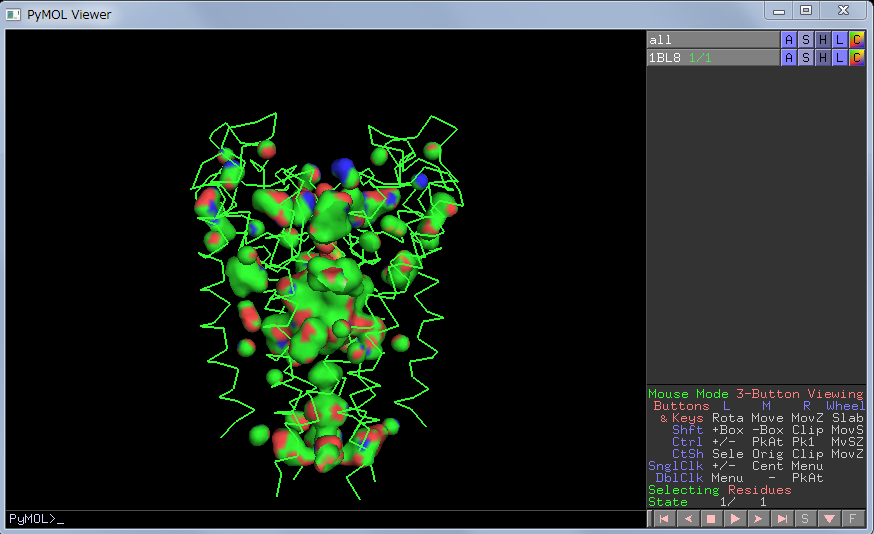Click the down-triangle rock/options button

829,519
